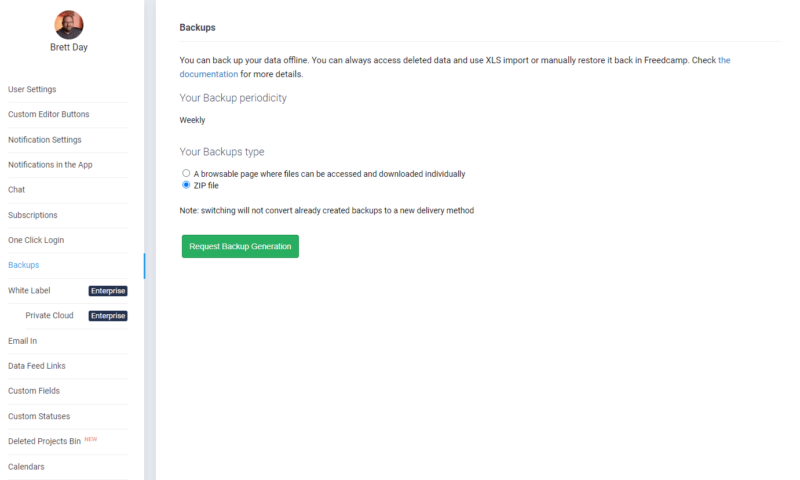Click the White Label Enterprise badge
The height and width of the screenshot is (480, 800).
click(x=108, y=291)
